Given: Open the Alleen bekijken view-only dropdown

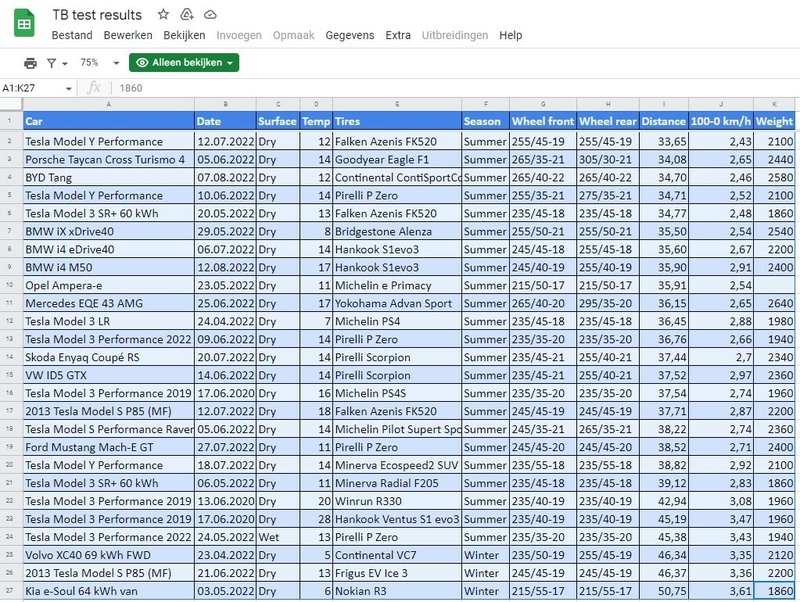Looking at the screenshot, I should pyautogui.click(x=184, y=63).
